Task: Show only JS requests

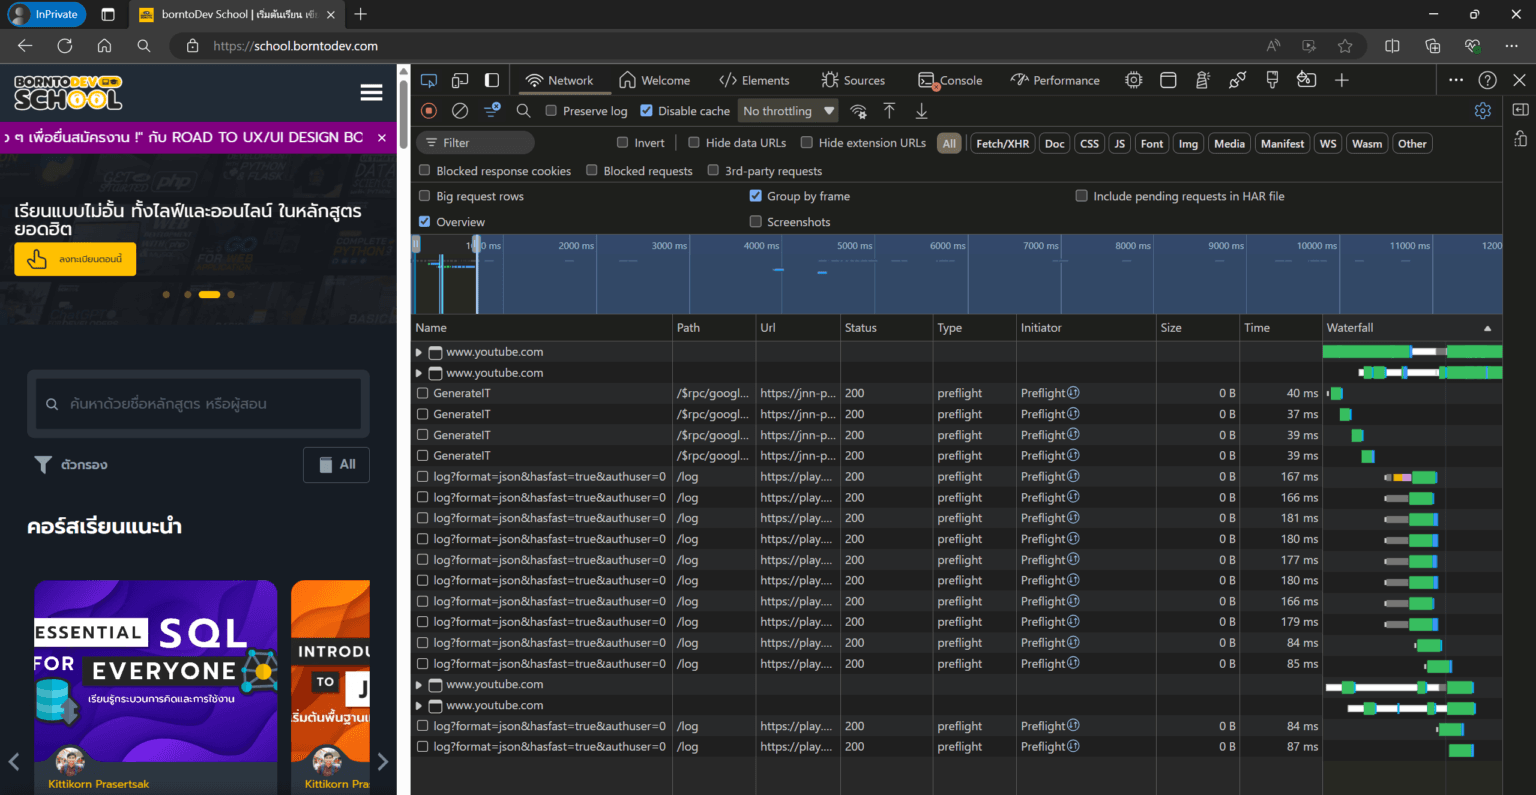Action: 1119,143
